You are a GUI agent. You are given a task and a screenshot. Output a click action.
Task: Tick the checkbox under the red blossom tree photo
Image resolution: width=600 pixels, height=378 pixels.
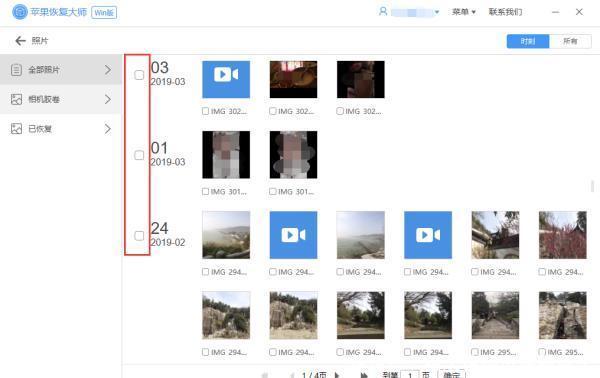point(542,272)
